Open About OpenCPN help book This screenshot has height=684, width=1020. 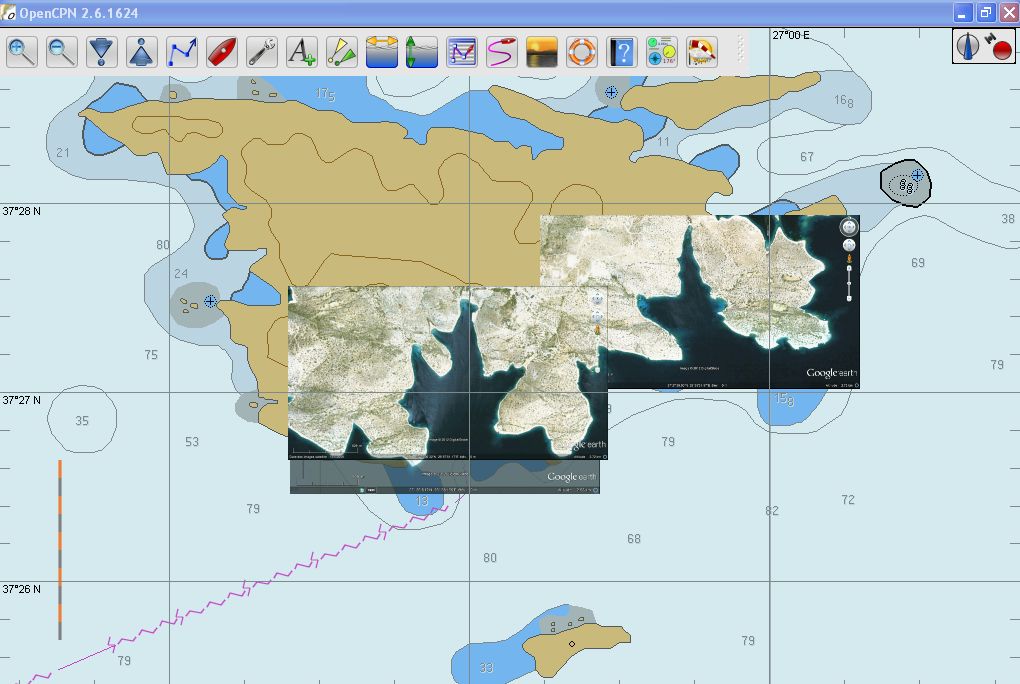622,52
